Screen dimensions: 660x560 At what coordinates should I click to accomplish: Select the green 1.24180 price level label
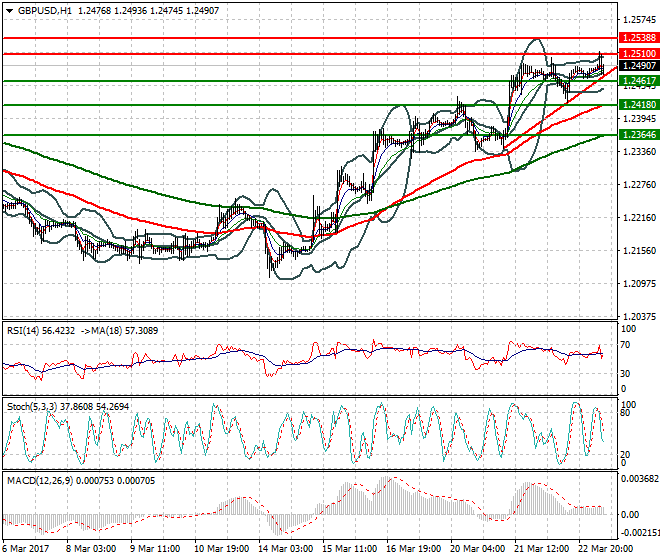point(639,105)
